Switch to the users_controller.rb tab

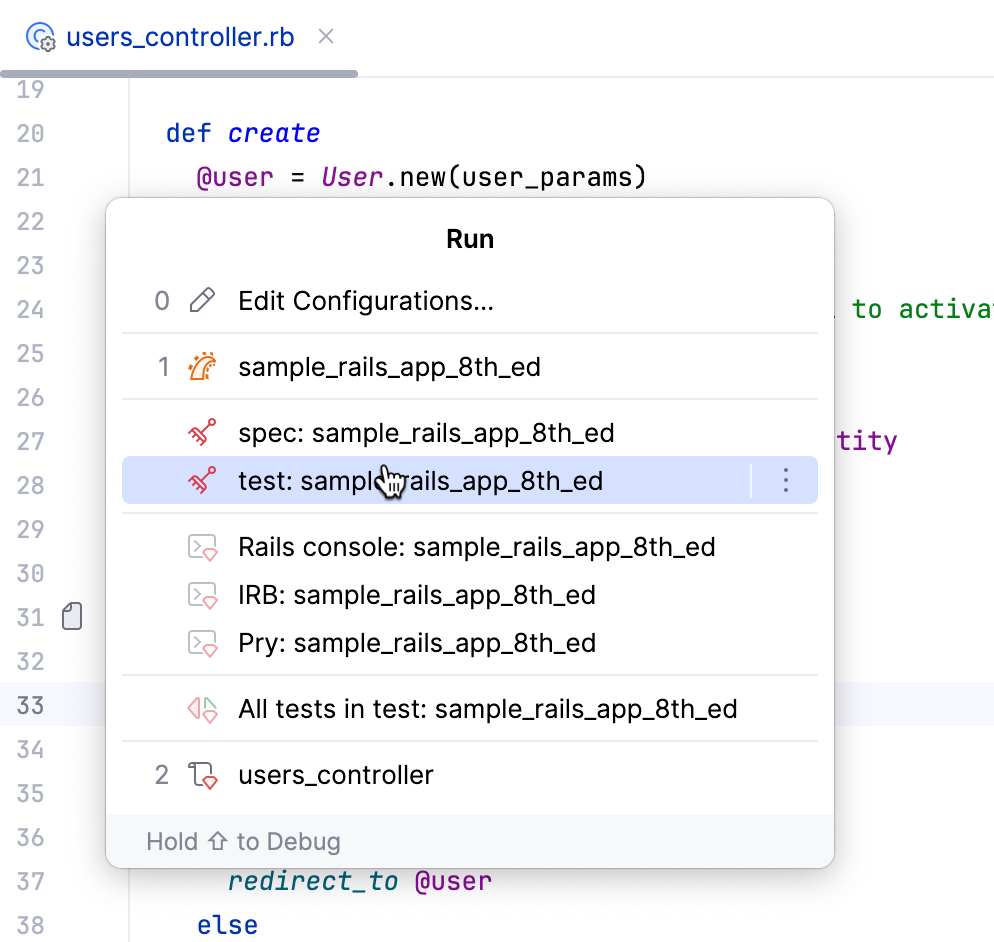click(x=178, y=36)
